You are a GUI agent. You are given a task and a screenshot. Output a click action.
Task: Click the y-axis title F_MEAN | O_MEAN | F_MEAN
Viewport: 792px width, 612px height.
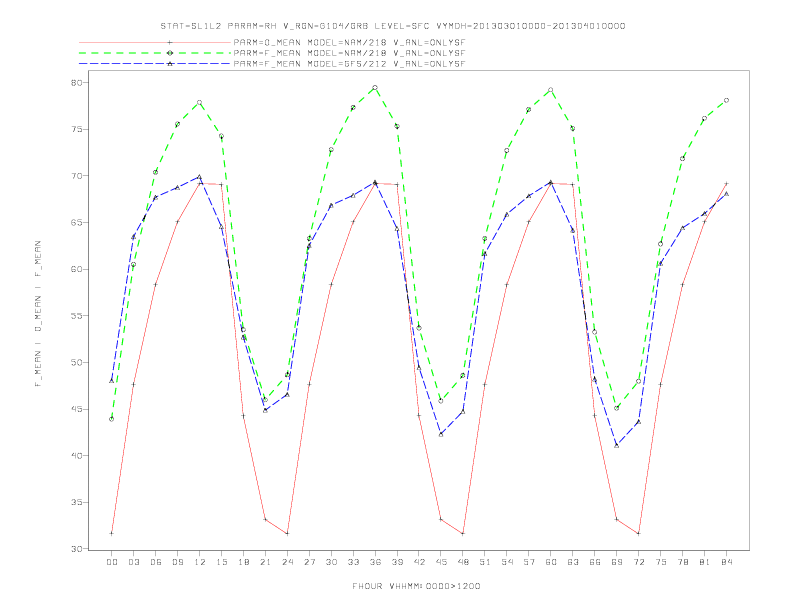click(x=38, y=314)
